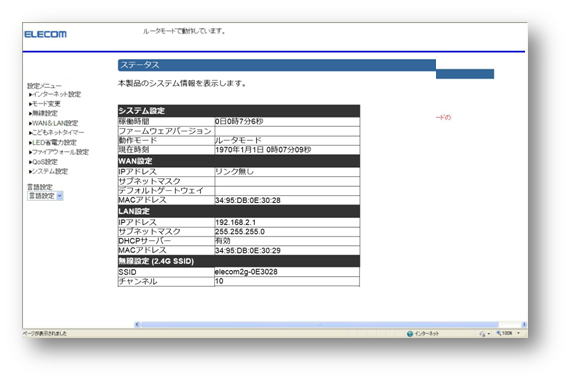Image resolution: width=570 pixels, height=380 pixels.
Task: Click the デフォルトゲートウェイ row label
Action: 161,191
